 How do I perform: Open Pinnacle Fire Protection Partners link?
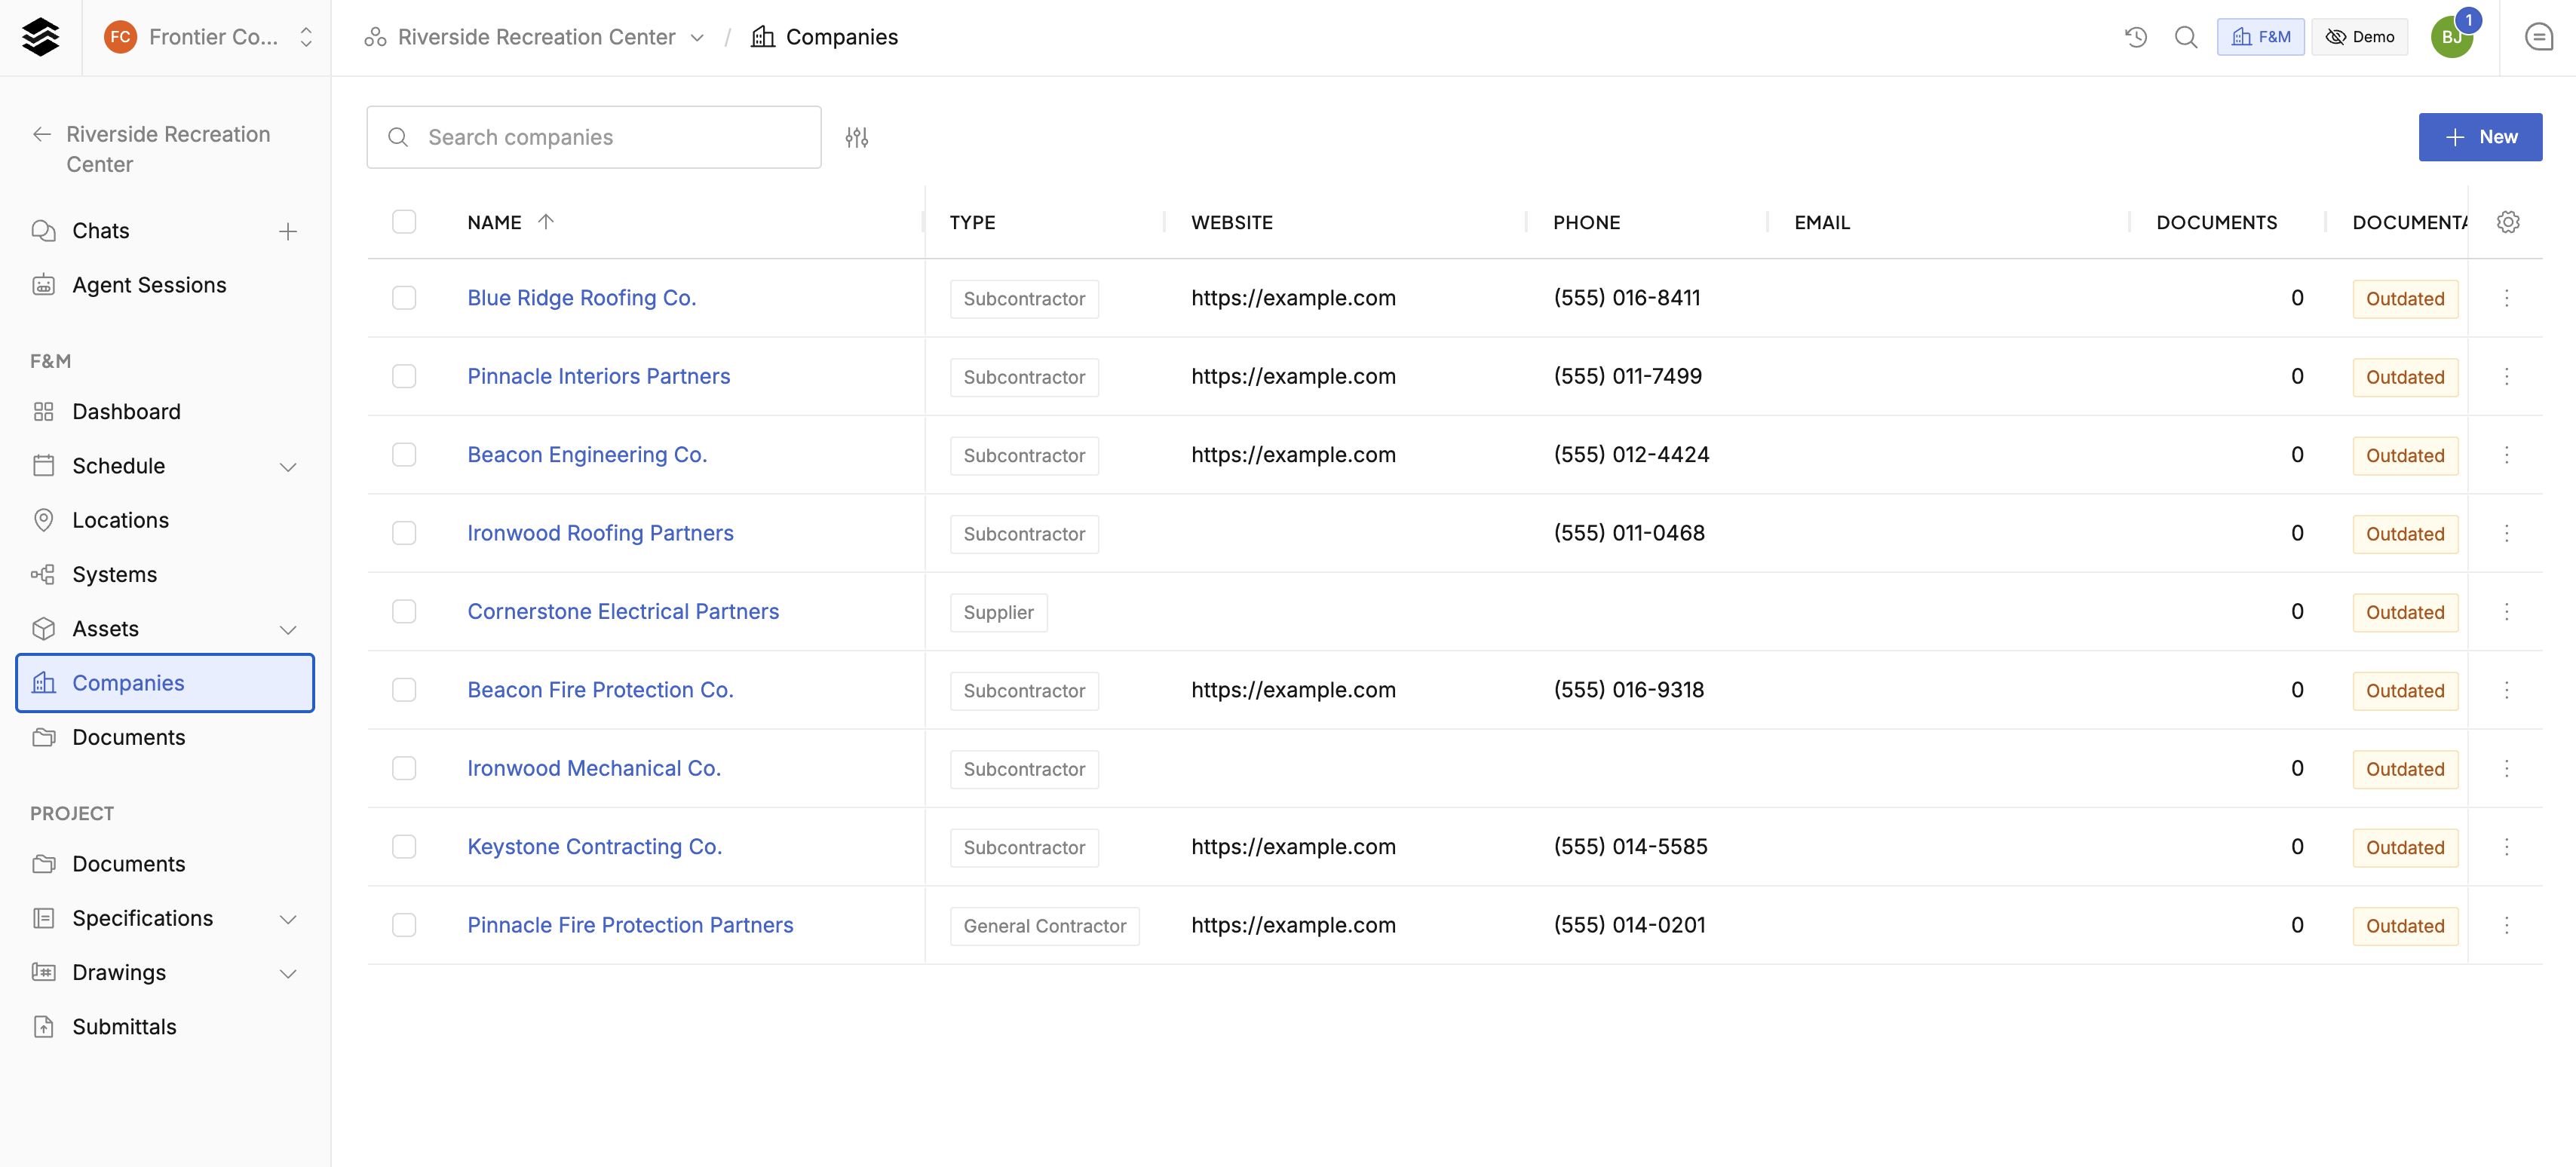(630, 925)
